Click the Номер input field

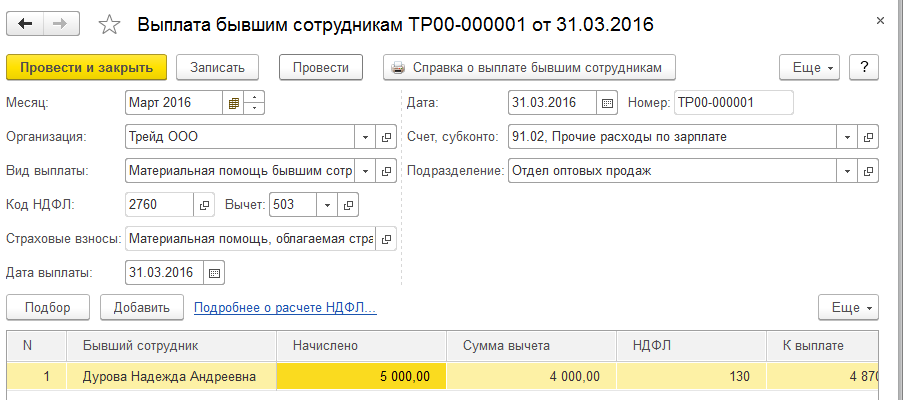pyautogui.click(x=733, y=102)
